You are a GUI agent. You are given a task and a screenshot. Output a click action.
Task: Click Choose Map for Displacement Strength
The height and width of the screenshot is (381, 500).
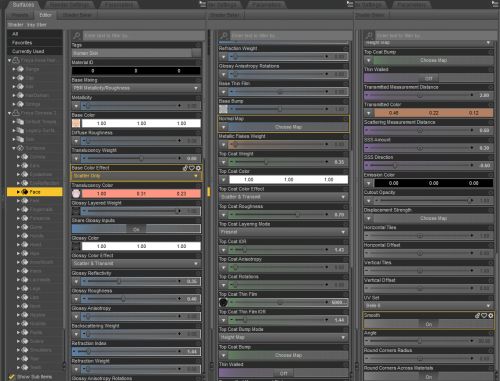point(433,218)
